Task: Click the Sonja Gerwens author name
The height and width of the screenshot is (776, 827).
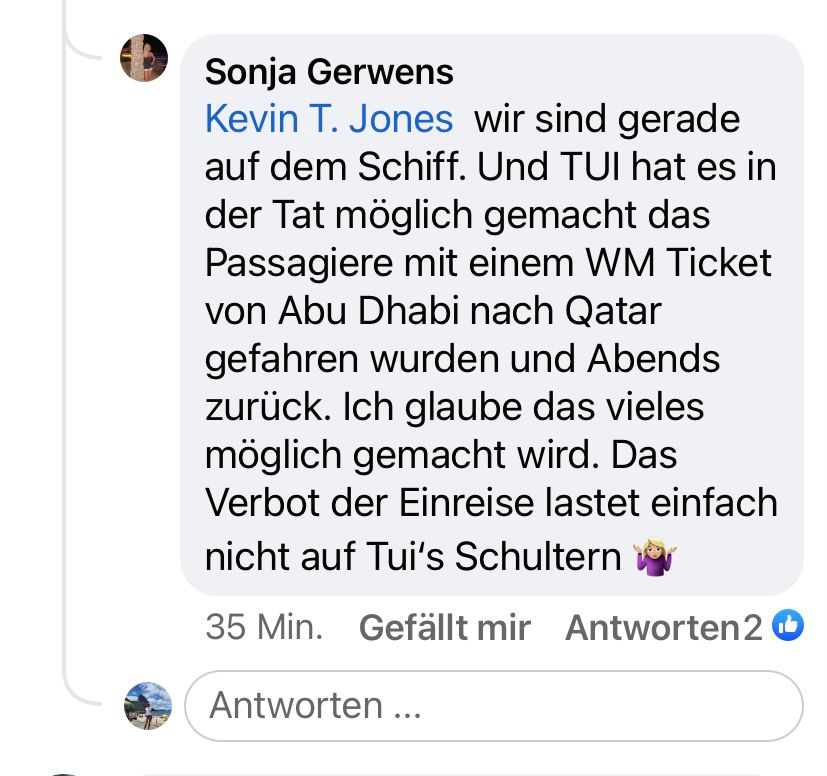Action: pos(329,71)
